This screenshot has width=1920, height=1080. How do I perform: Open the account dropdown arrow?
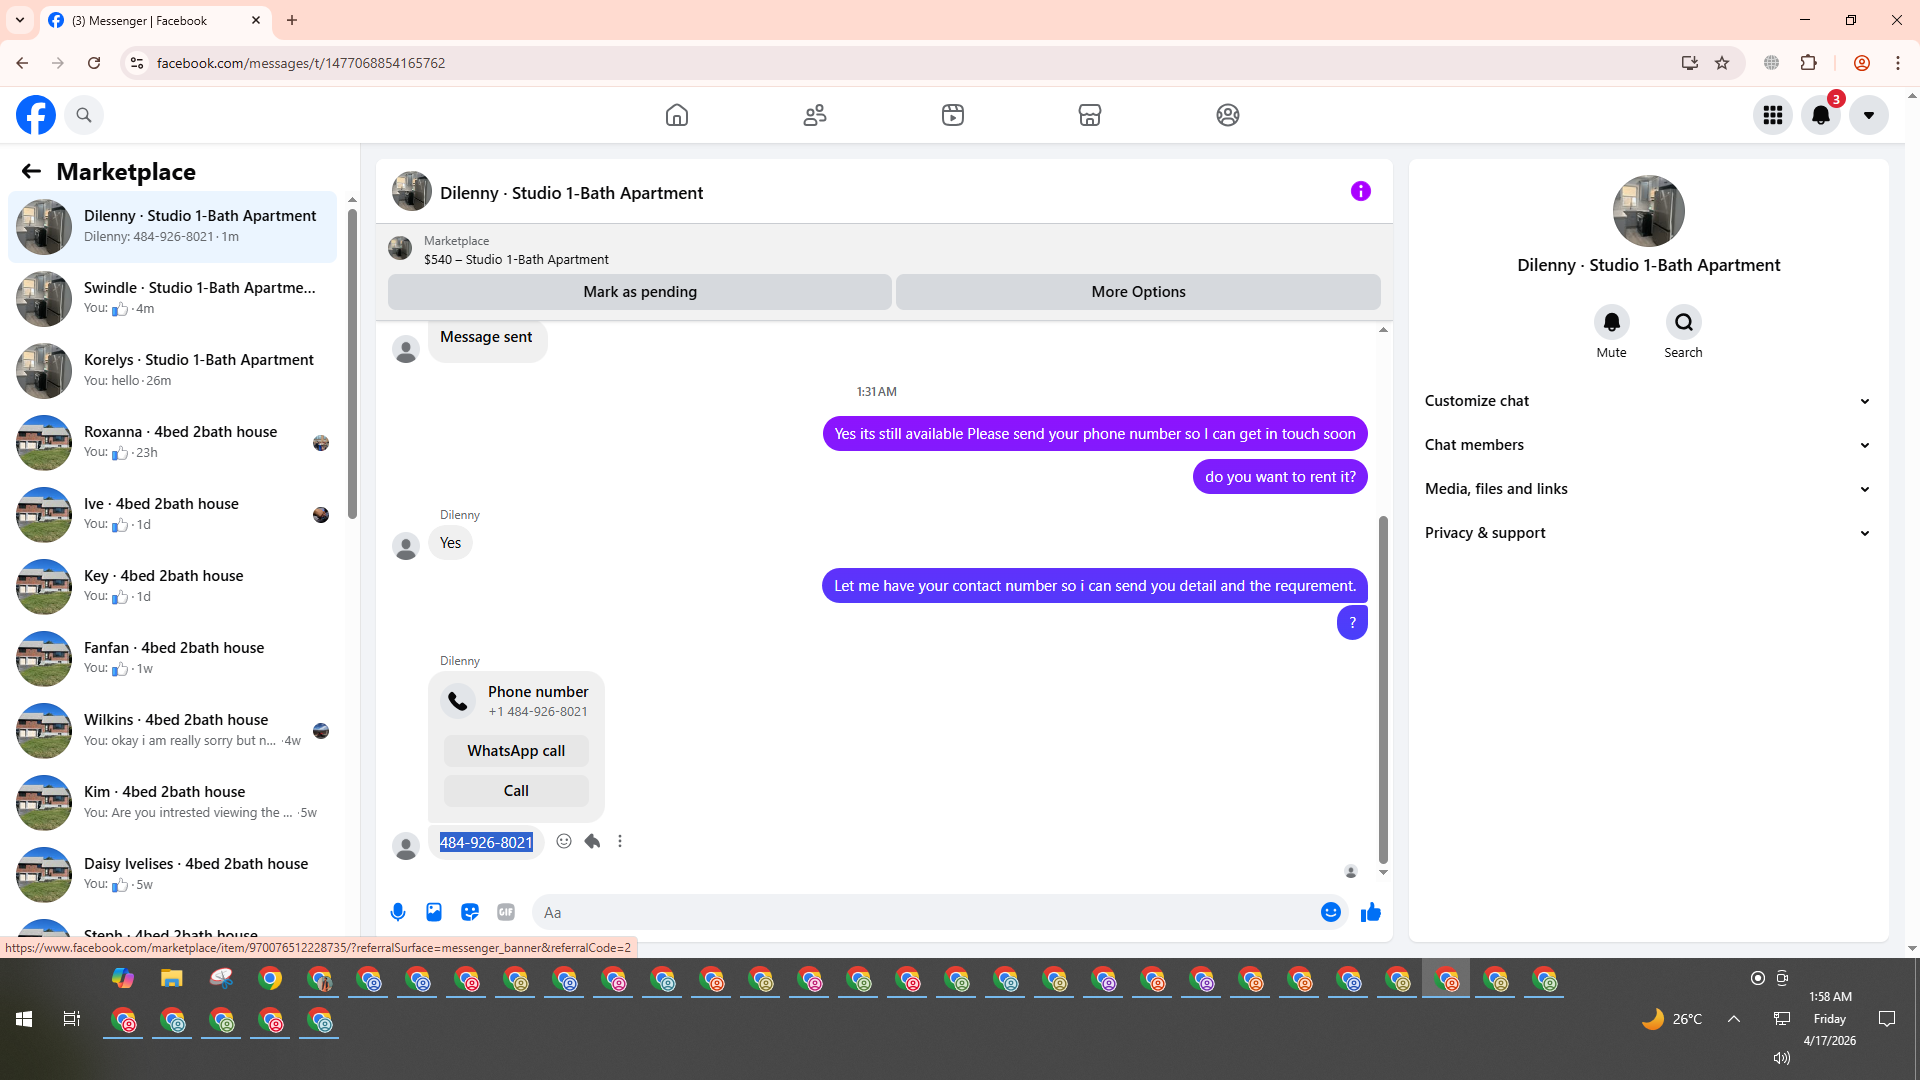point(1869,115)
